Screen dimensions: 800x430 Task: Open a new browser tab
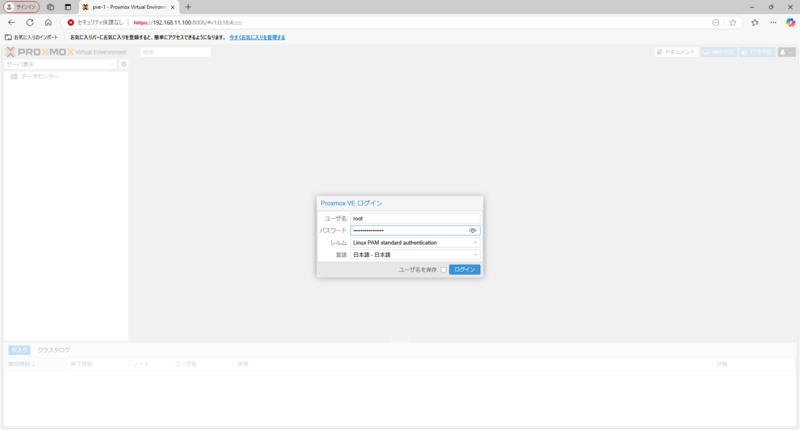188,7
